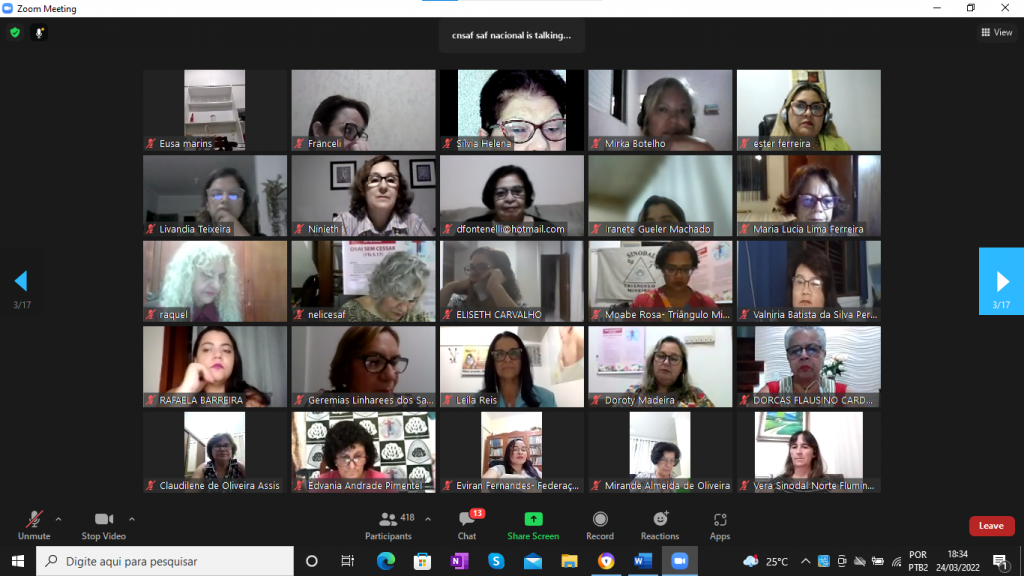Expand audio options arrow beside Unmute
This screenshot has width=1024, height=576.
pos(58,519)
